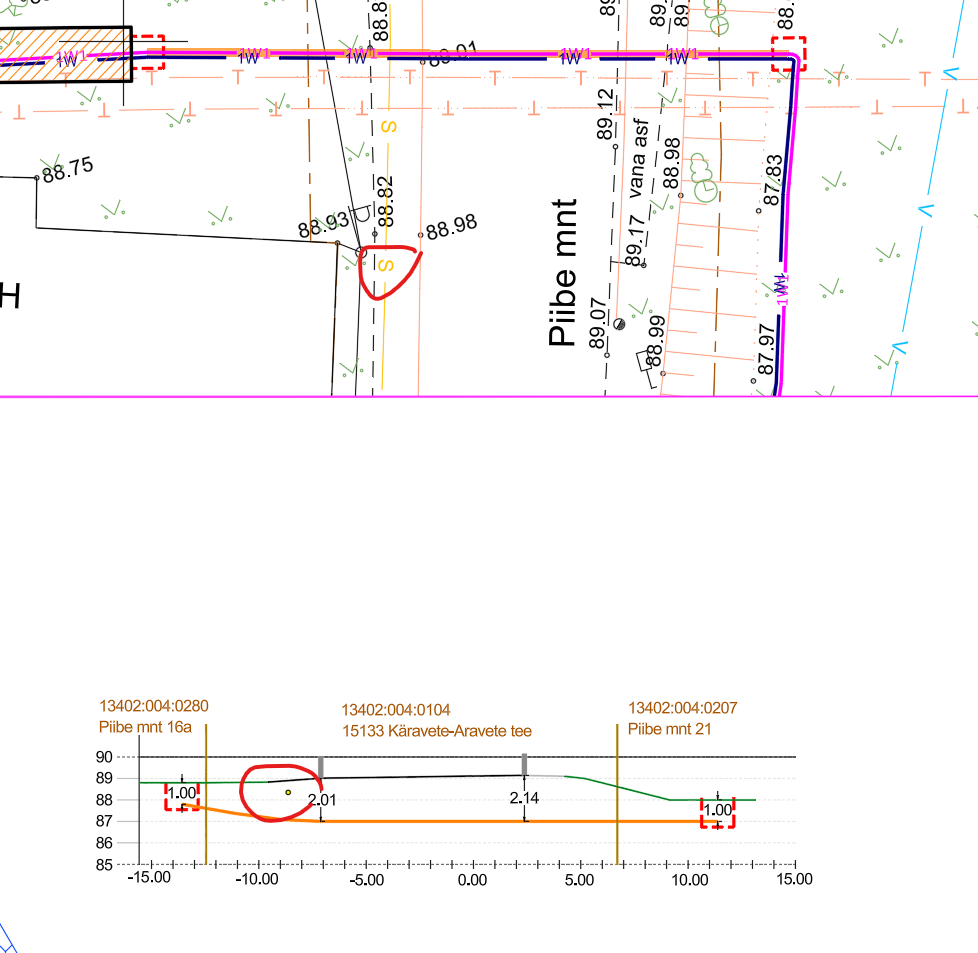Click the 2.14 depth dimension in the profile
The width and height of the screenshot is (978, 953).
pos(525,798)
